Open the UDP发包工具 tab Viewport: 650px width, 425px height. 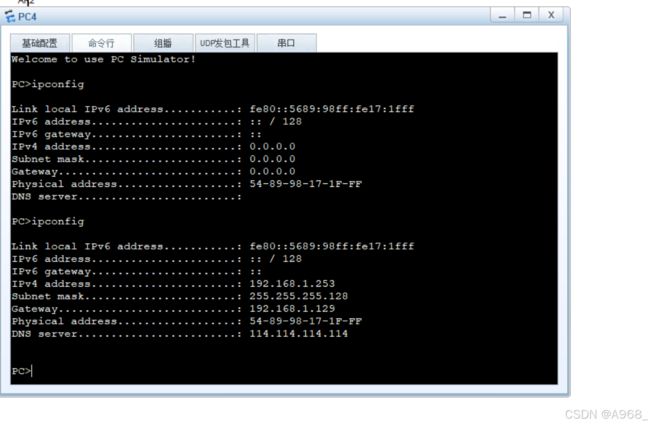[225, 43]
